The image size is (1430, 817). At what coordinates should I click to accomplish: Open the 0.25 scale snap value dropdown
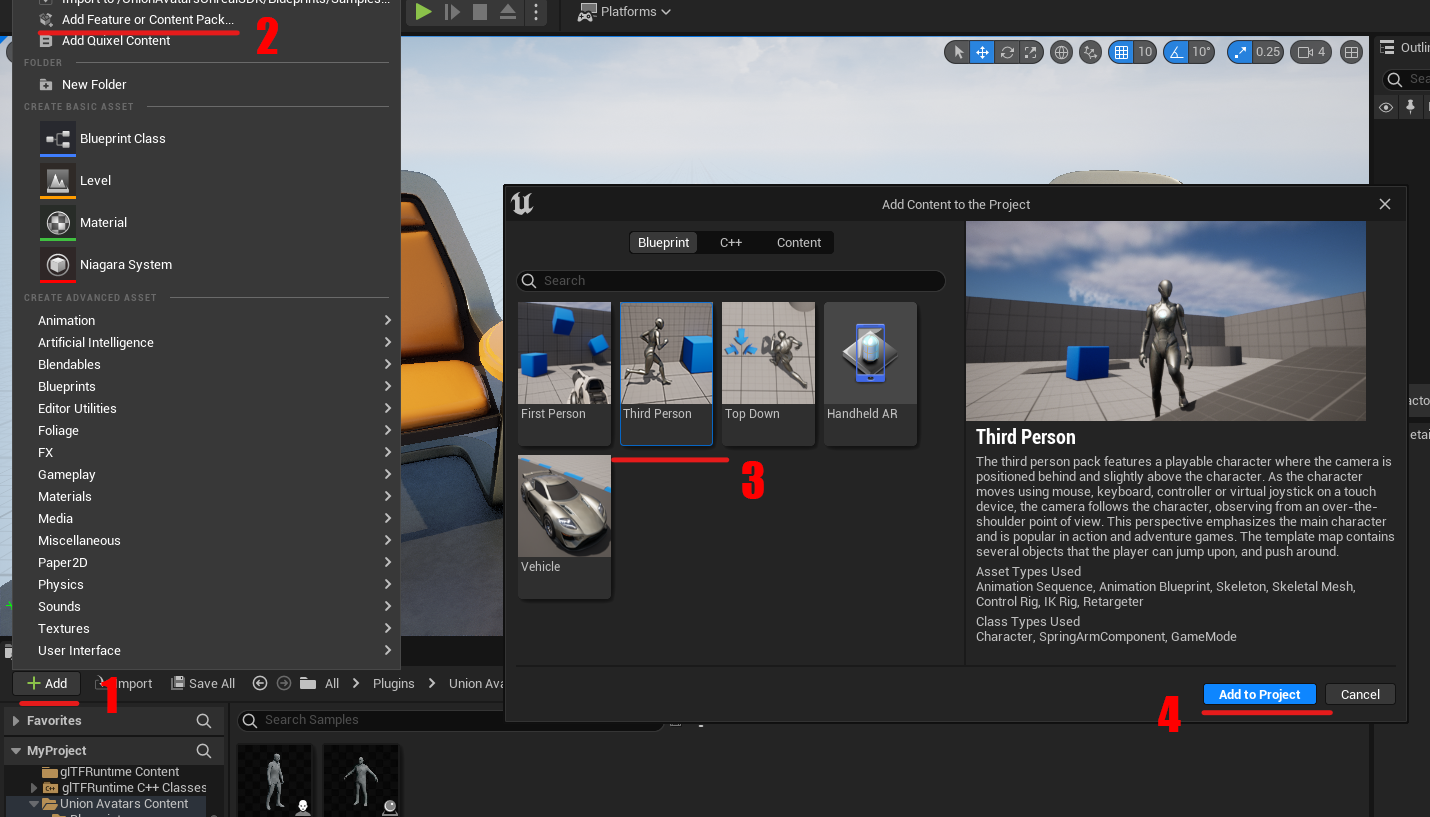[x=1268, y=52]
